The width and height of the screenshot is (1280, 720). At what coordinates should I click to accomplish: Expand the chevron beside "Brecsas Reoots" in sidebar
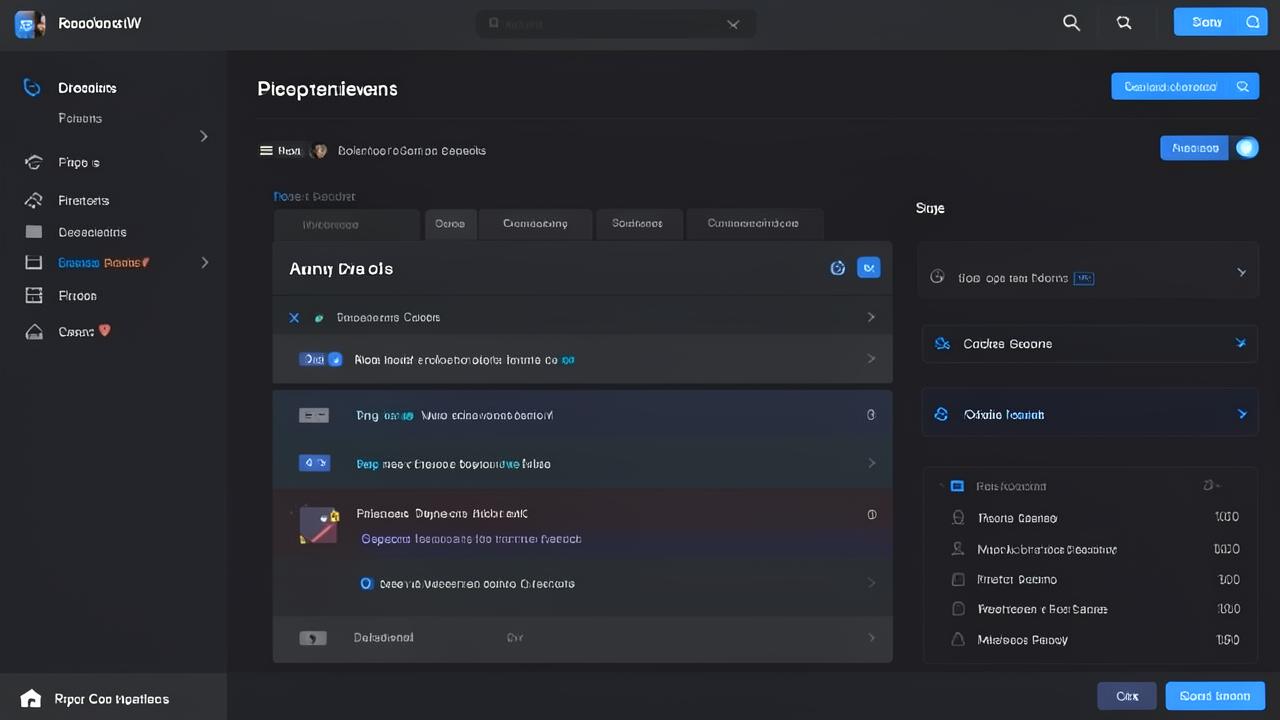(x=205, y=262)
